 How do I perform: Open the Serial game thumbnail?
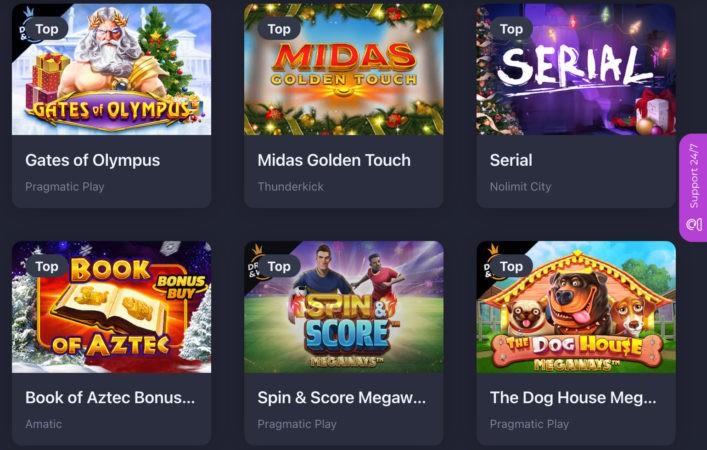(576, 69)
